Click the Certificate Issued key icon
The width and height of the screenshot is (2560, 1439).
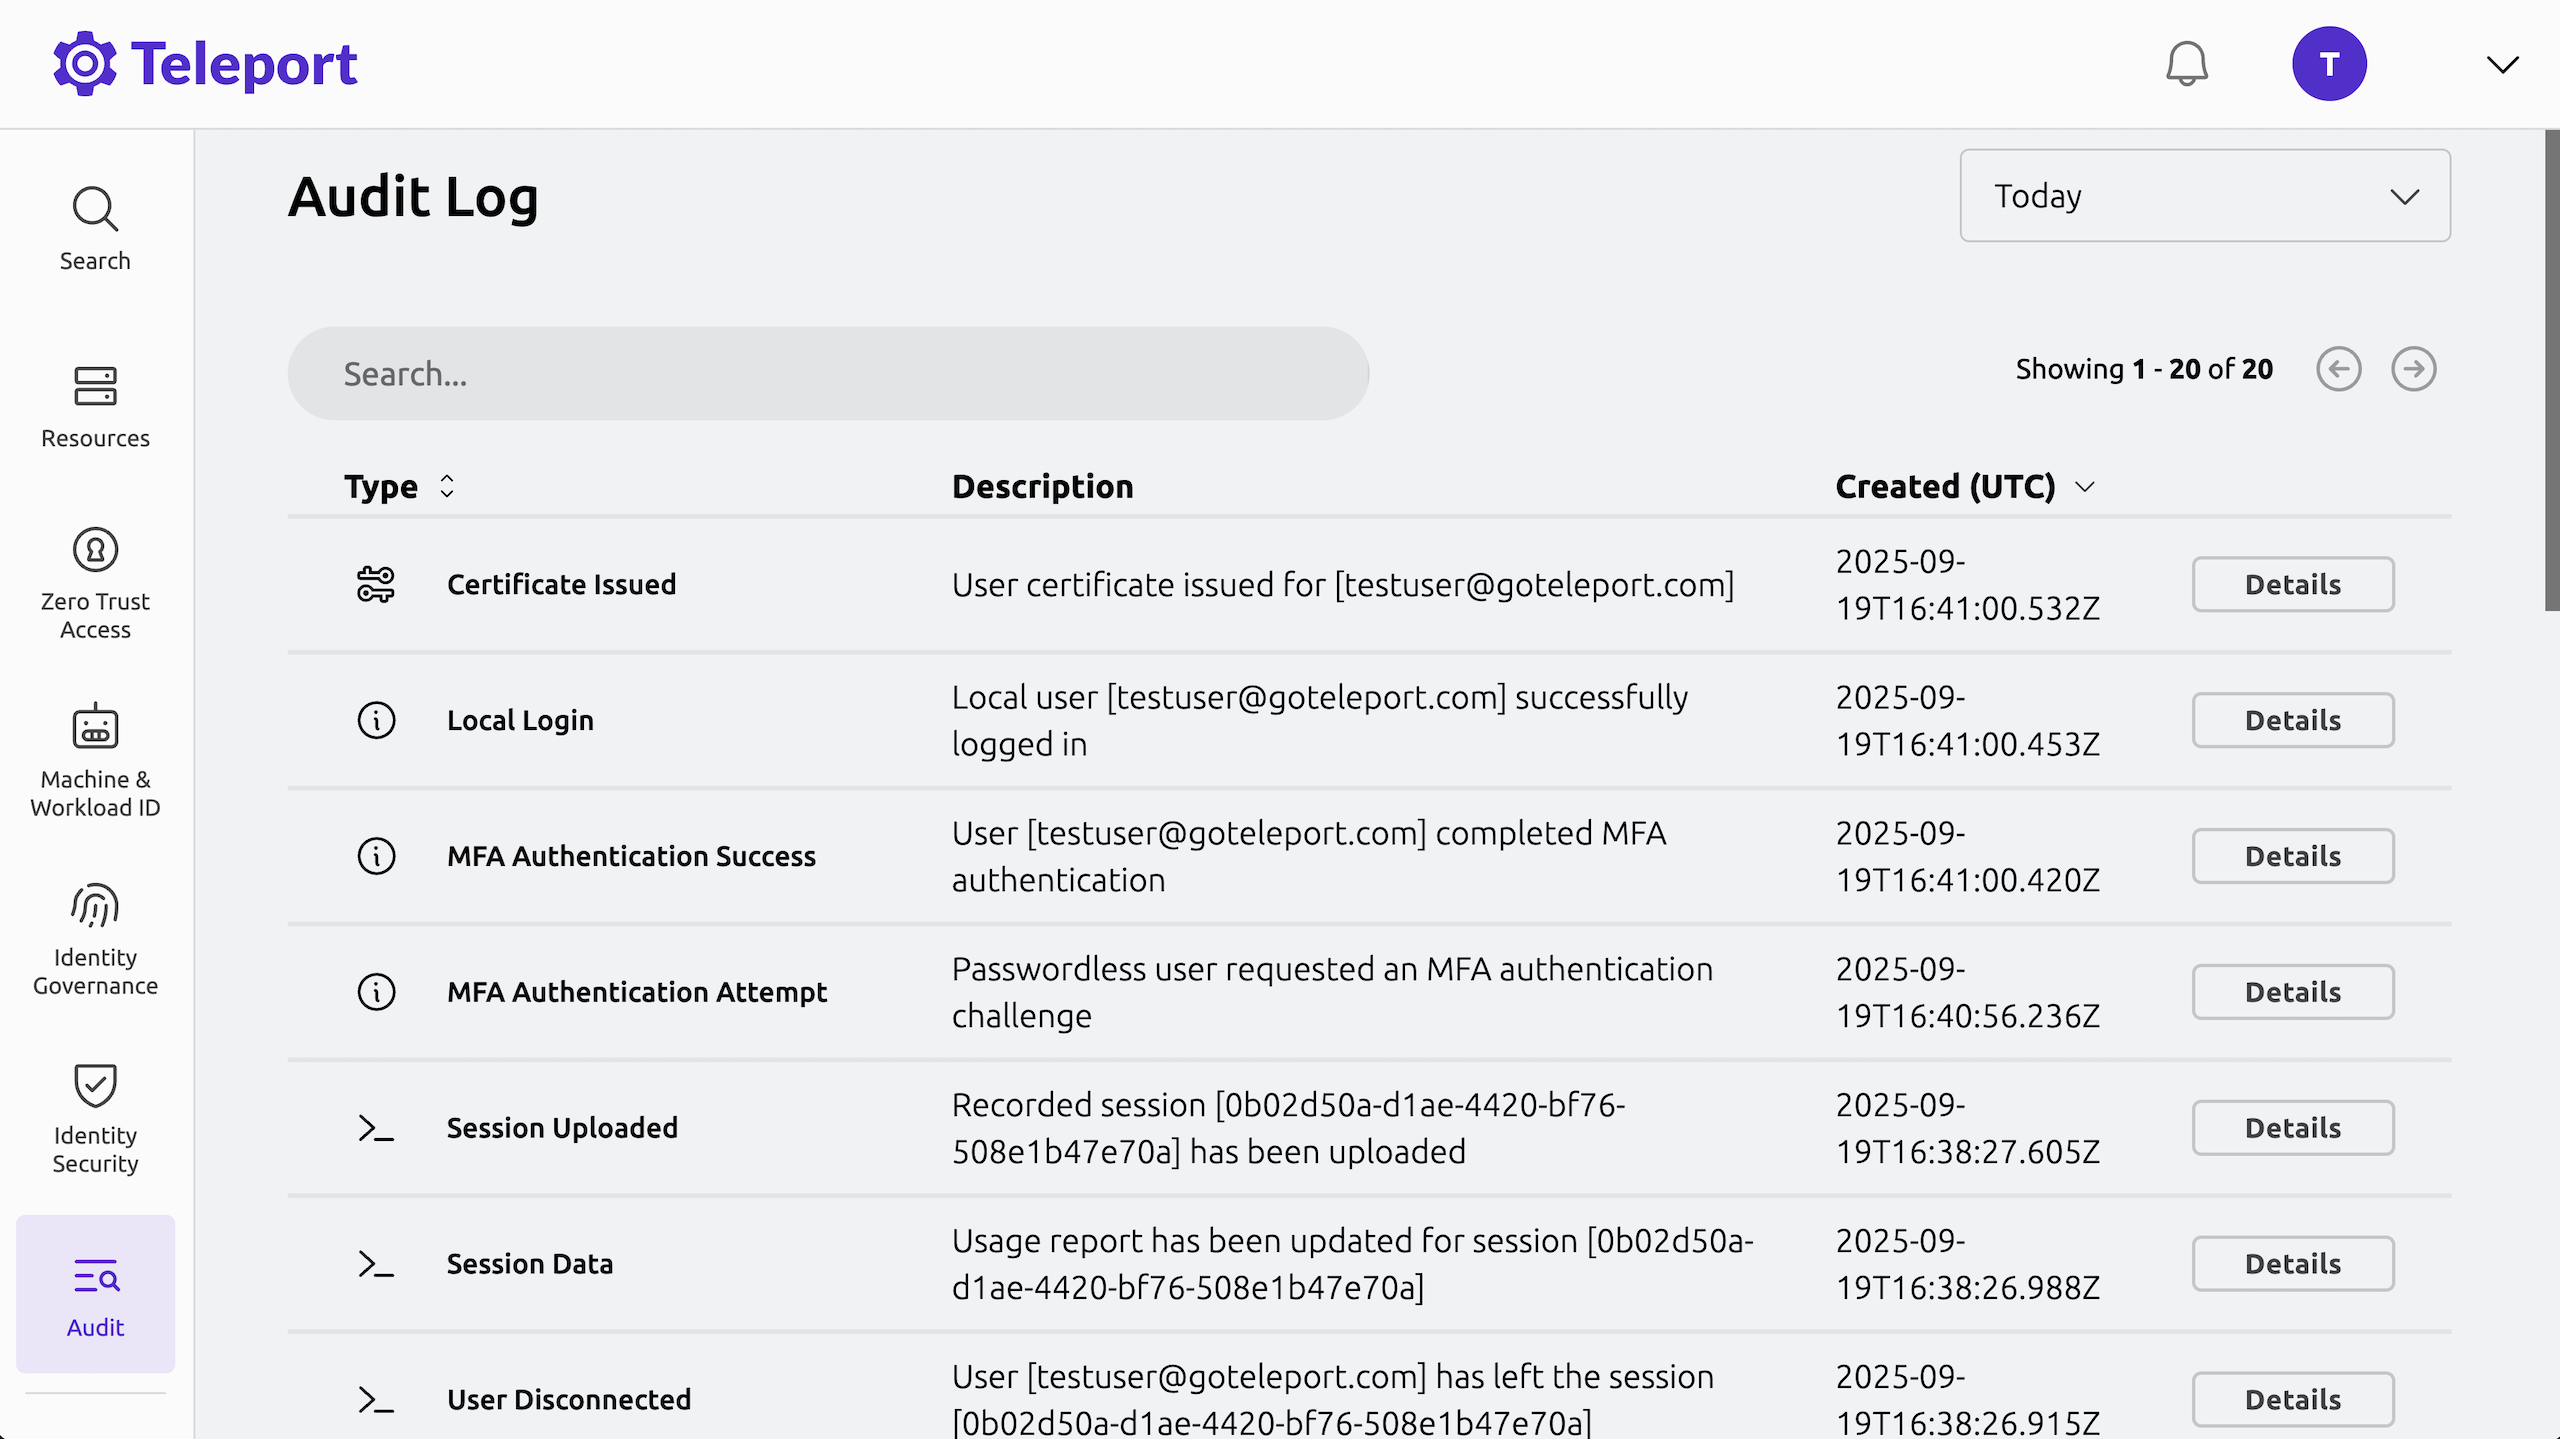pos(376,584)
